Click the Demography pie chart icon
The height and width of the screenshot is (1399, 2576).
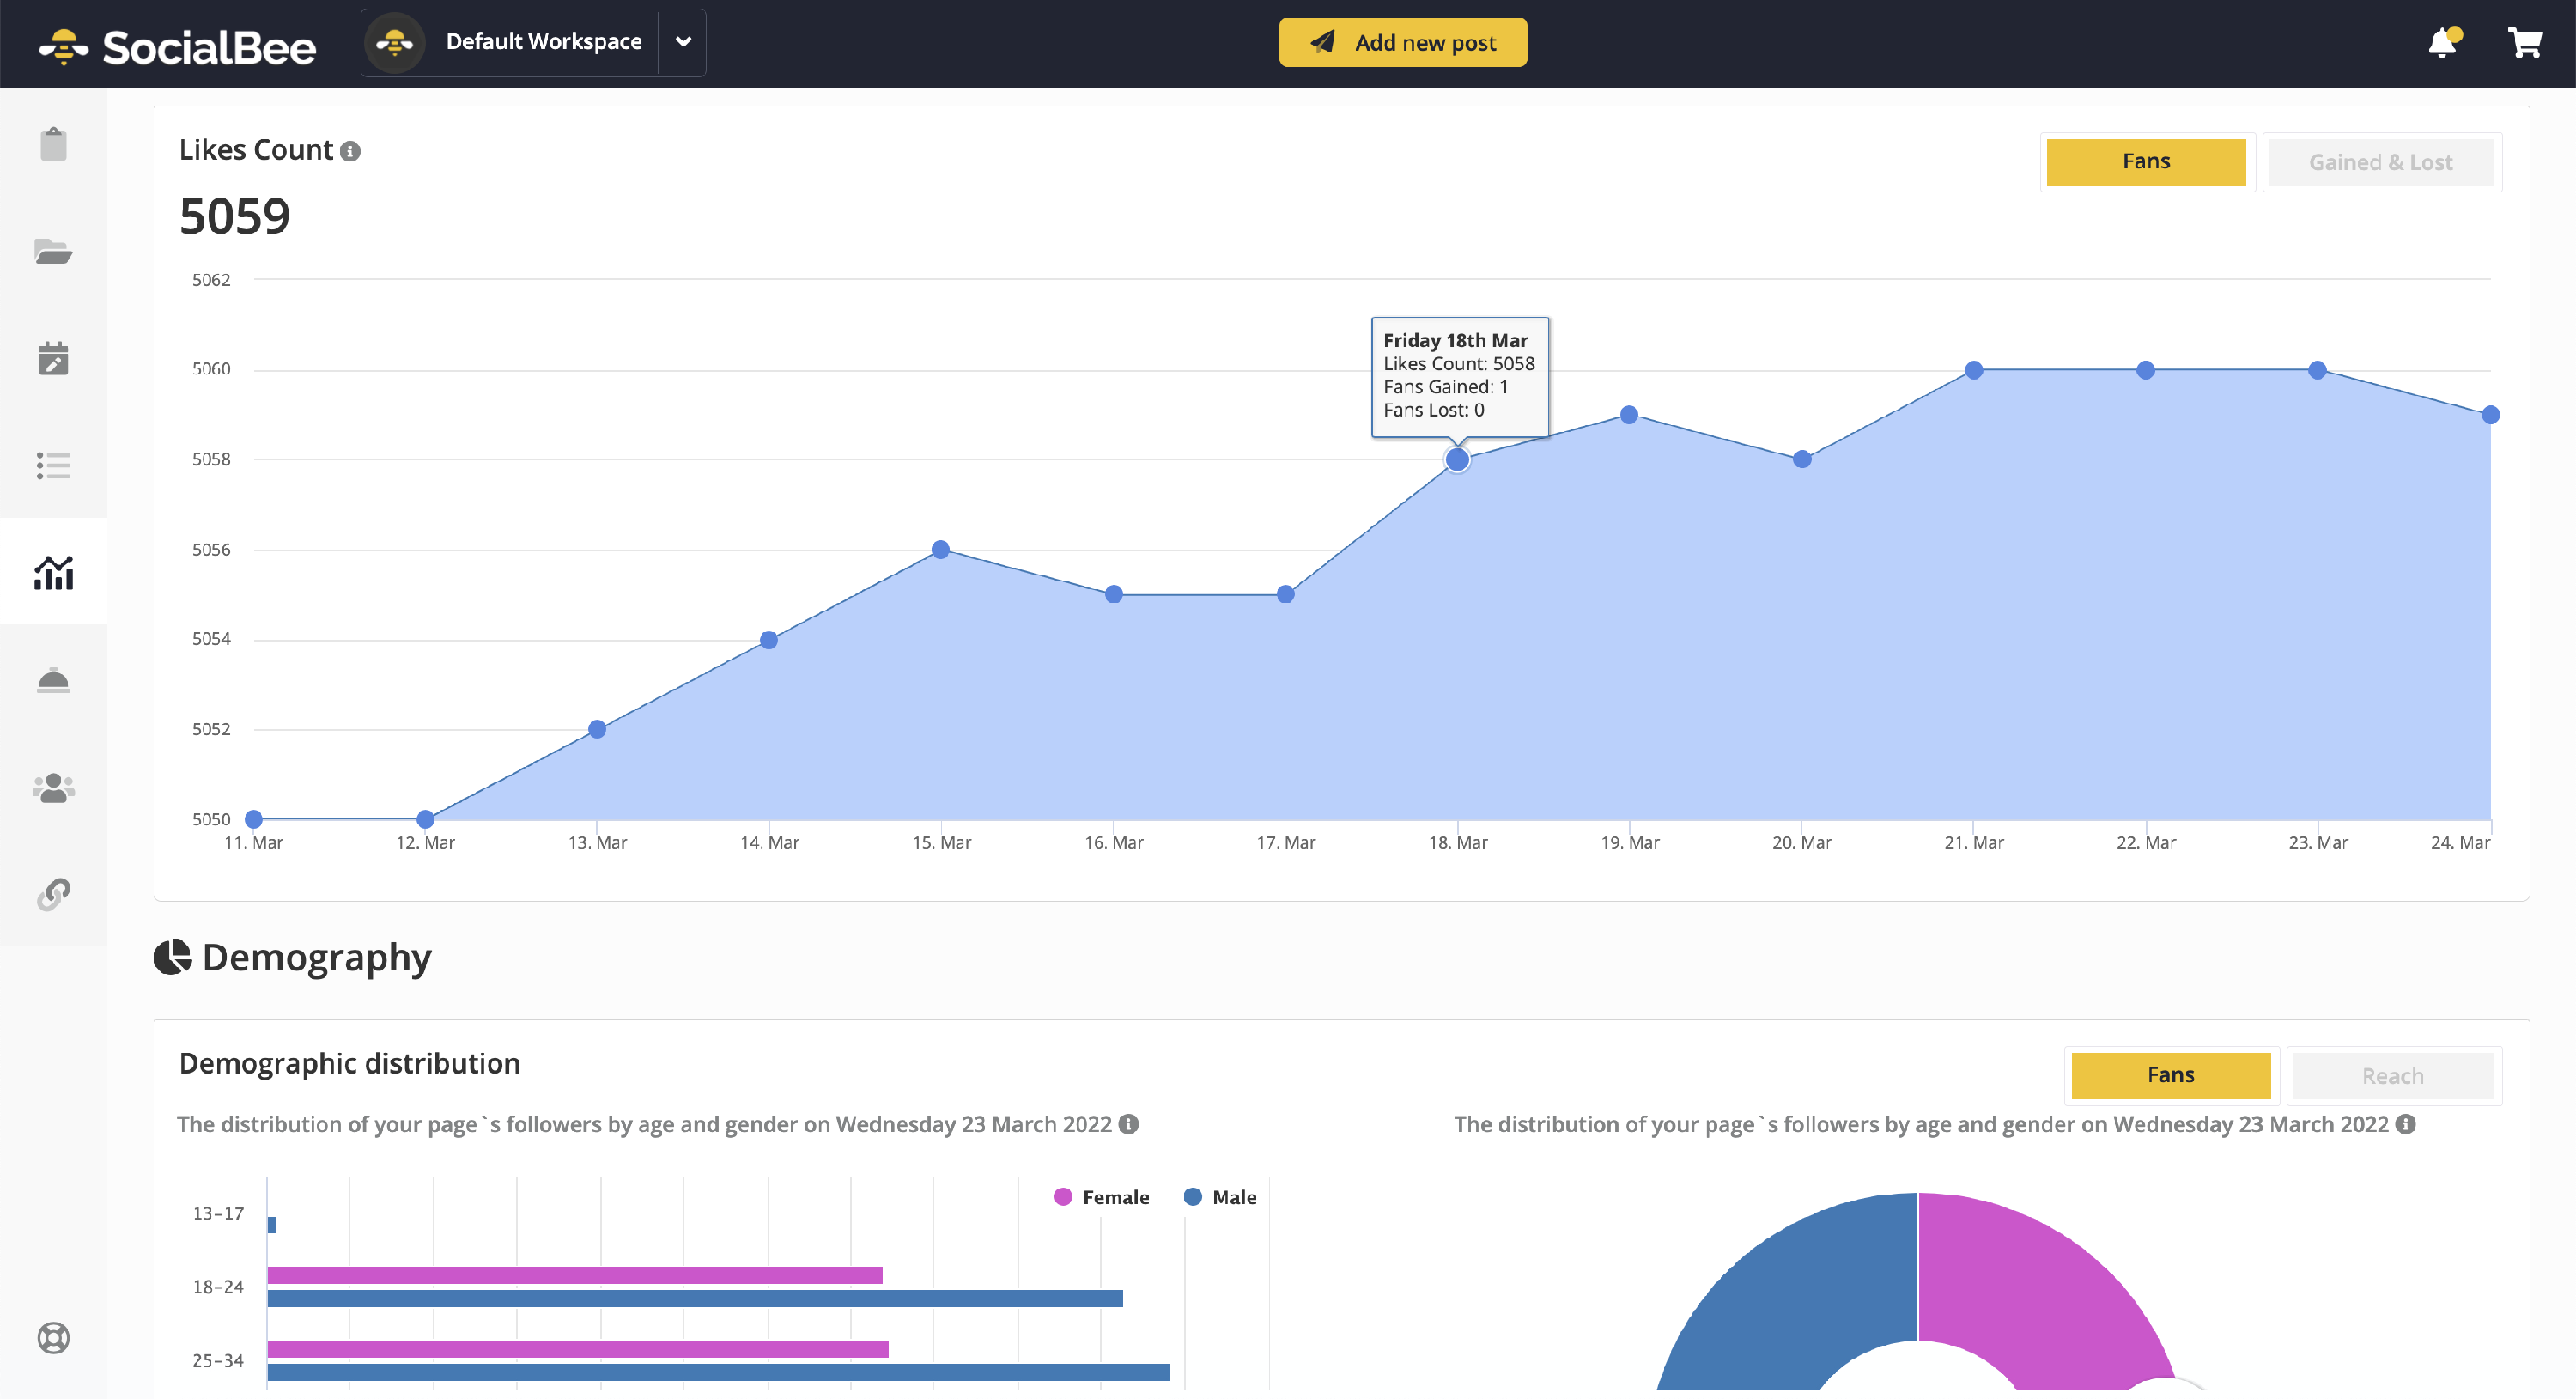pyautogui.click(x=172, y=957)
